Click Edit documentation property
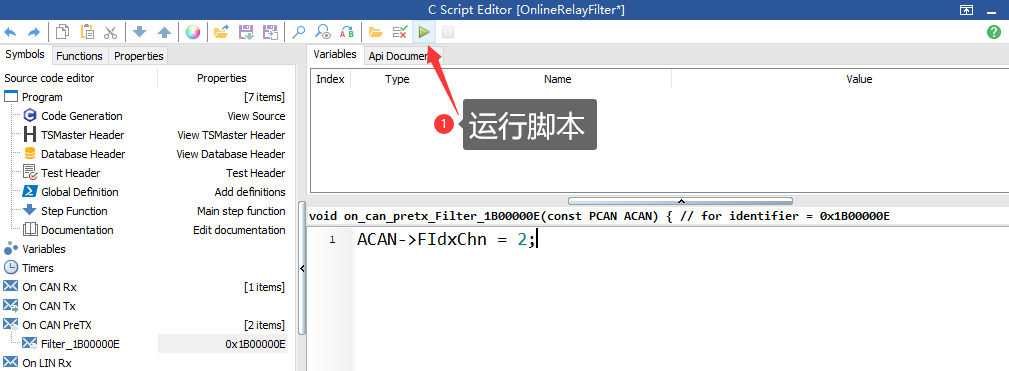This screenshot has width=1009, height=371. (239, 230)
